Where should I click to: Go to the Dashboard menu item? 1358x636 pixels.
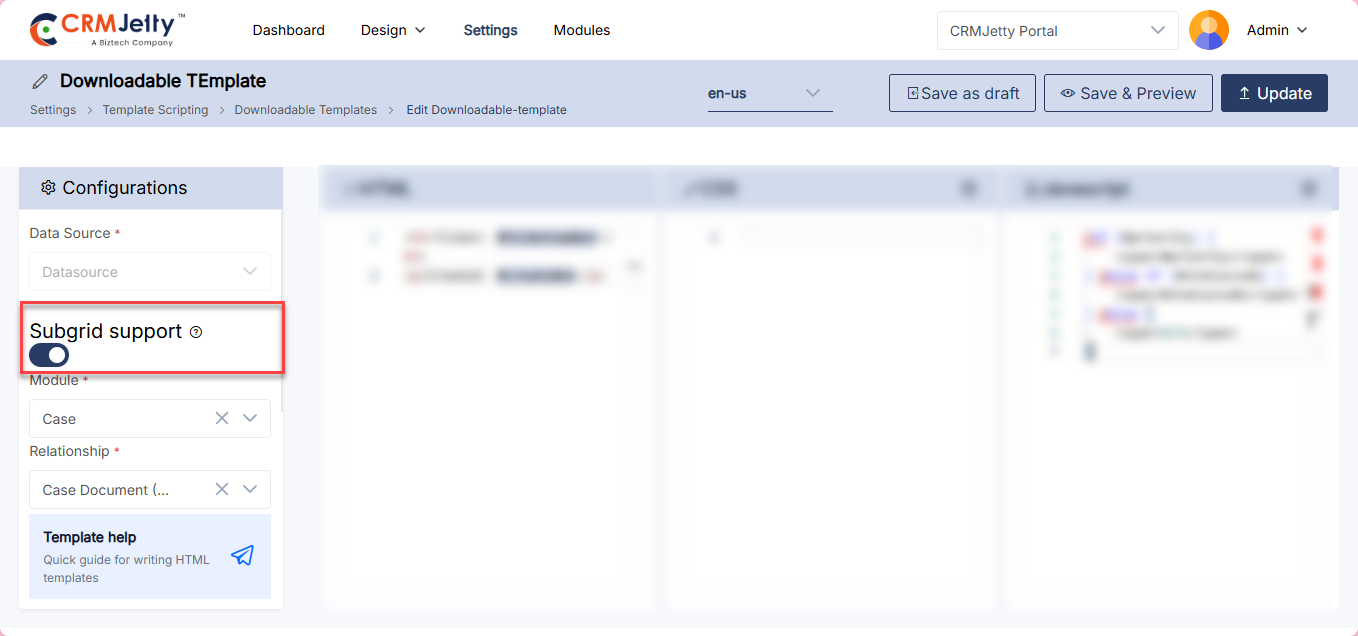pyautogui.click(x=288, y=30)
